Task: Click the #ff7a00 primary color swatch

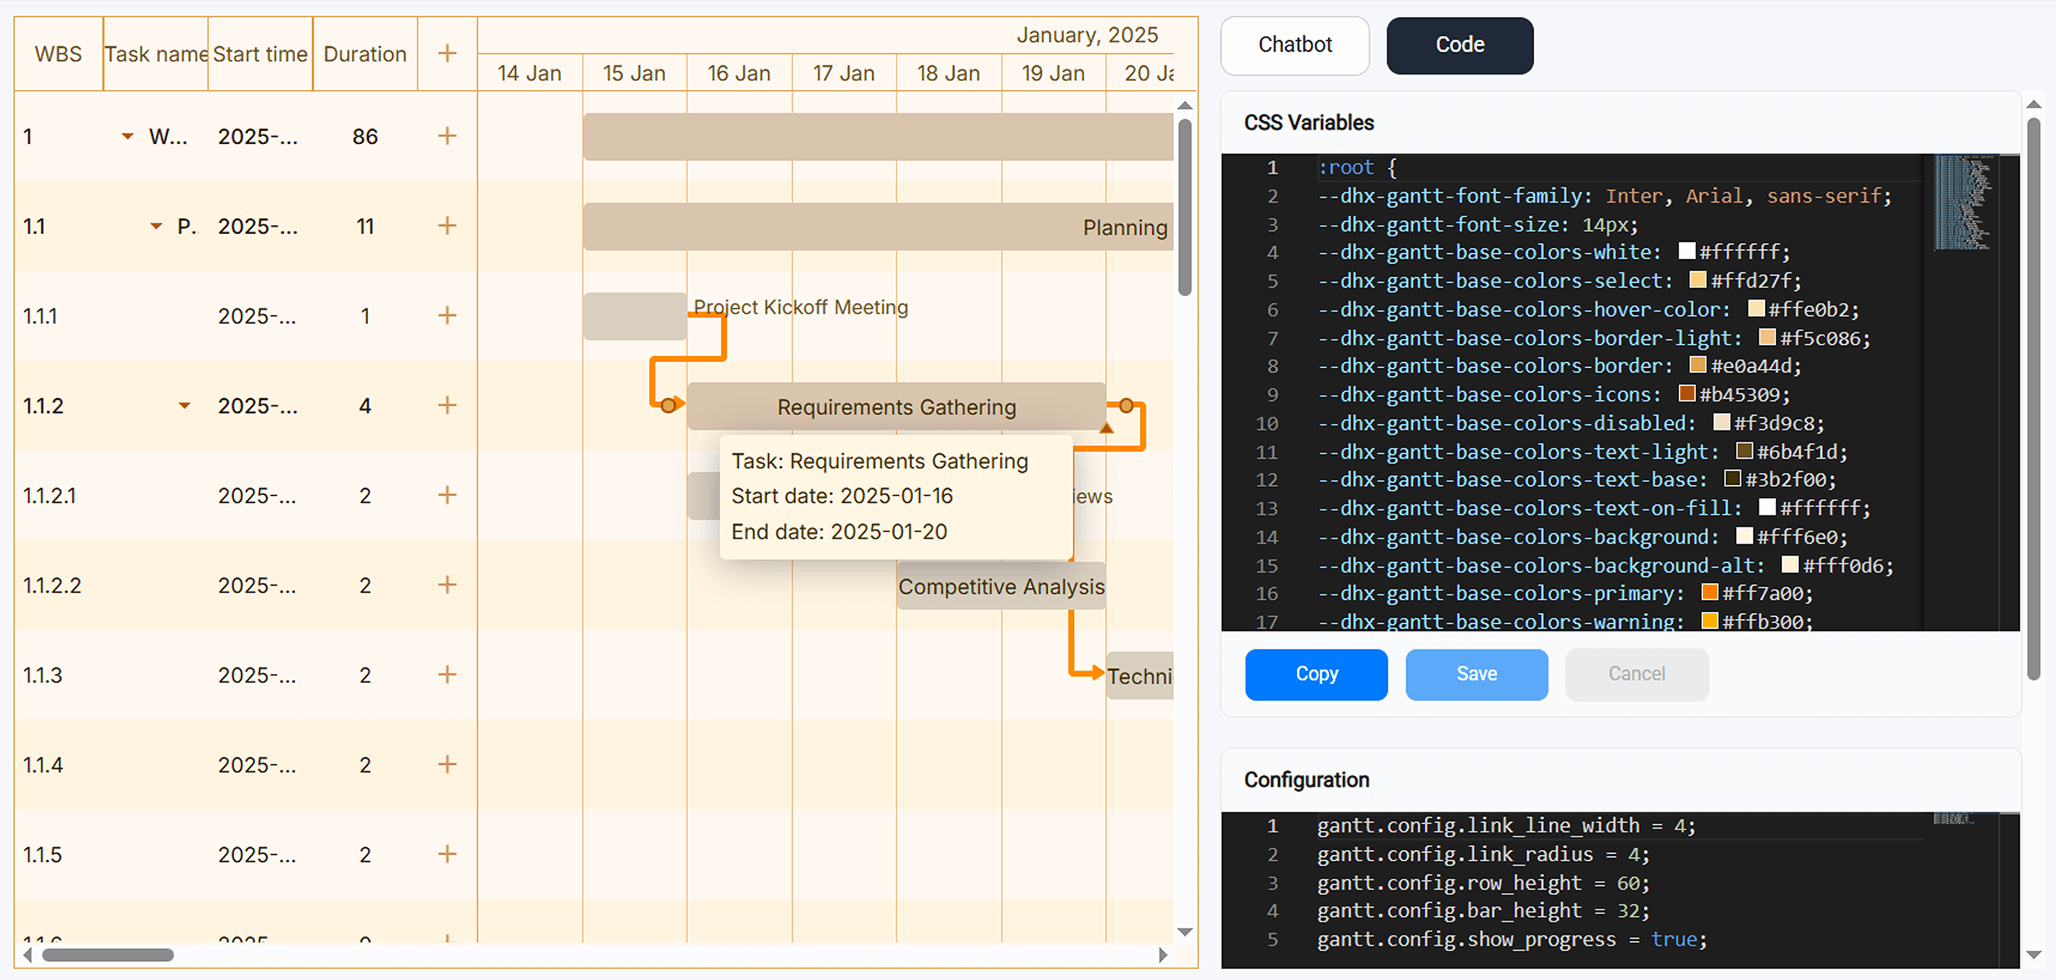Action: tap(1710, 593)
